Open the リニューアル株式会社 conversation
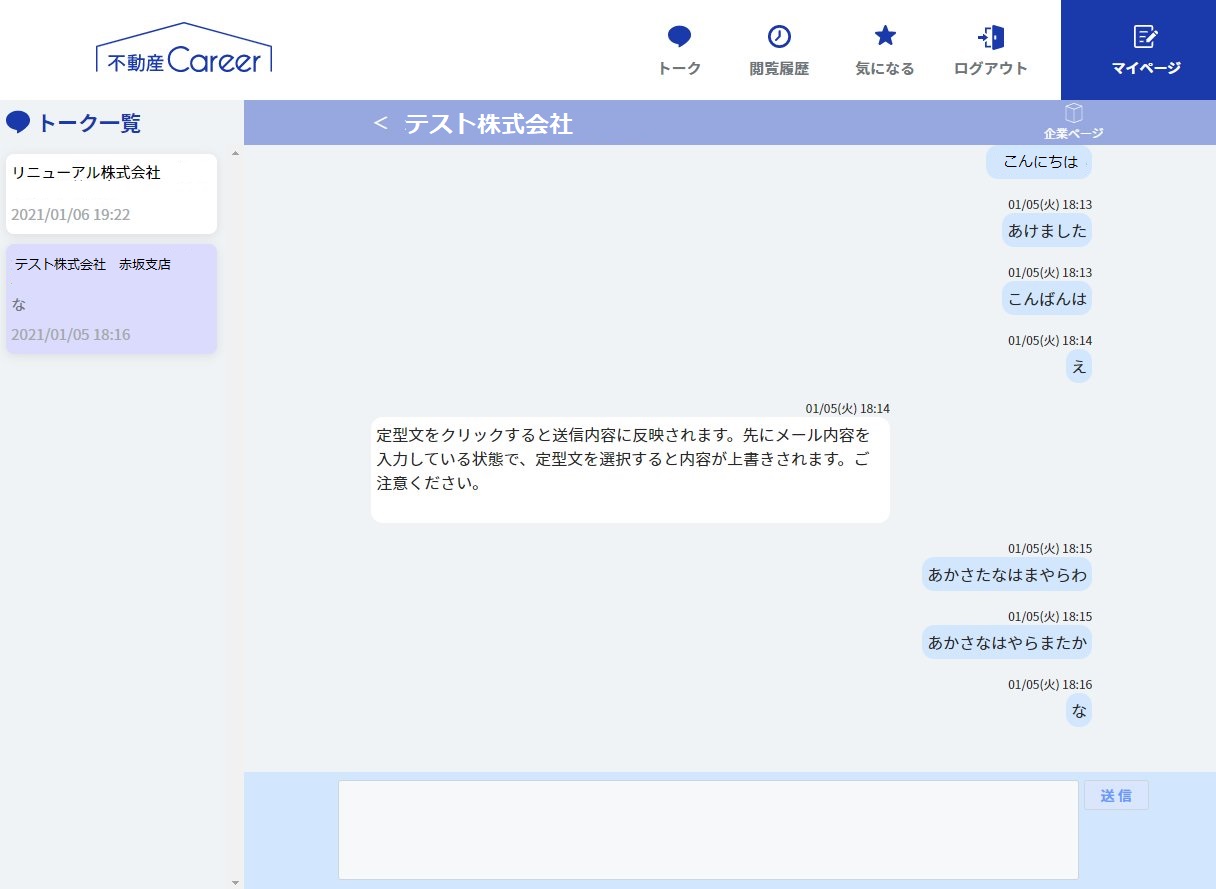The height and width of the screenshot is (889, 1216). pyautogui.click(x=111, y=193)
